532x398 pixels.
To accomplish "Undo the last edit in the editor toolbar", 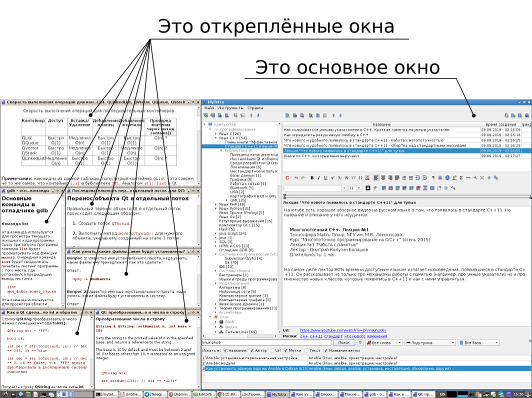I will coord(296,178).
